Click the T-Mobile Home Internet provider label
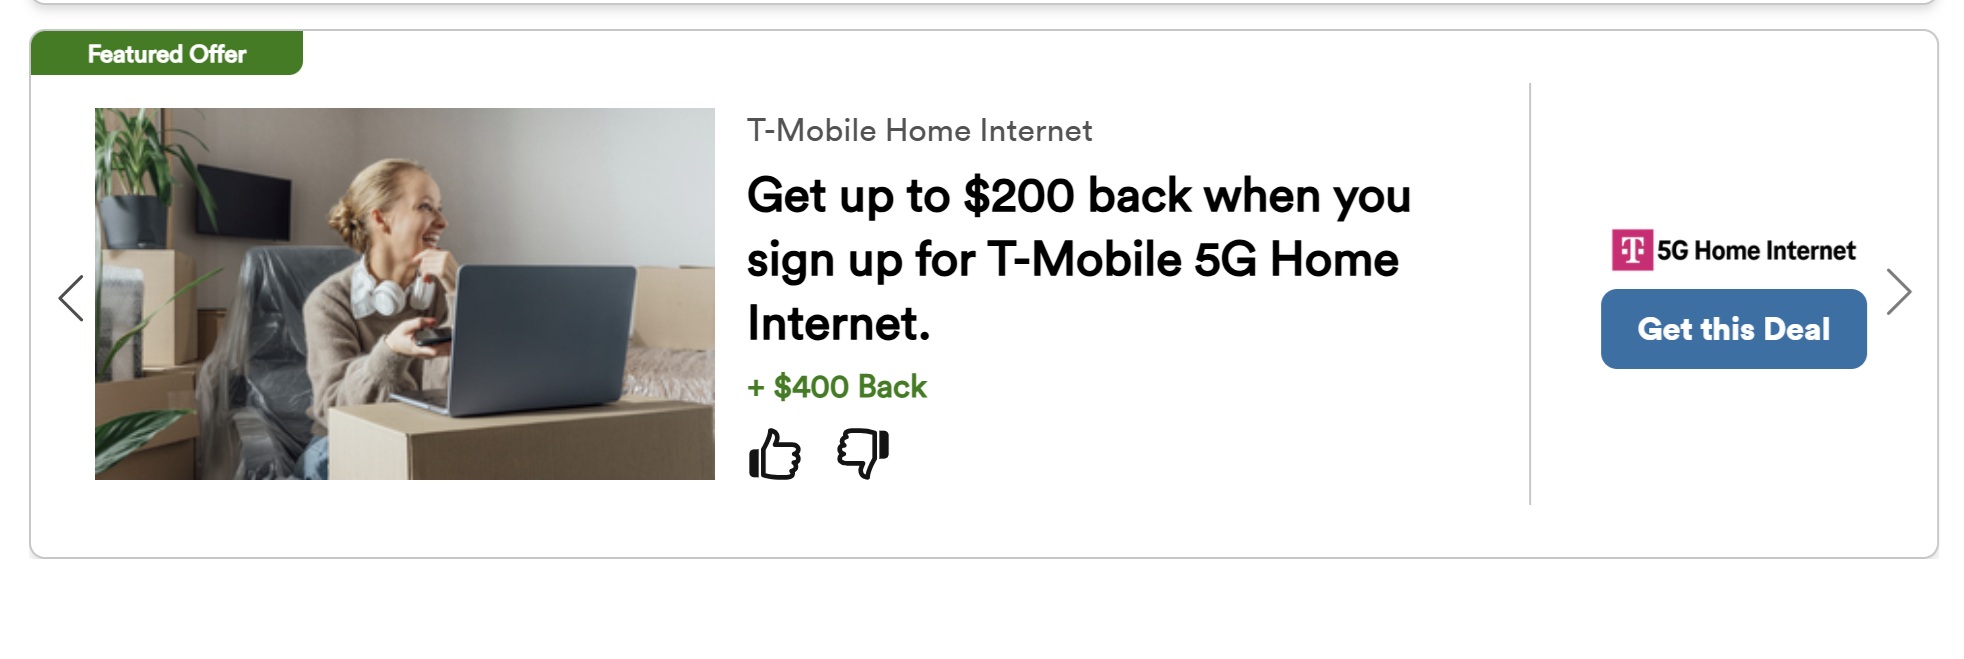 coord(919,131)
